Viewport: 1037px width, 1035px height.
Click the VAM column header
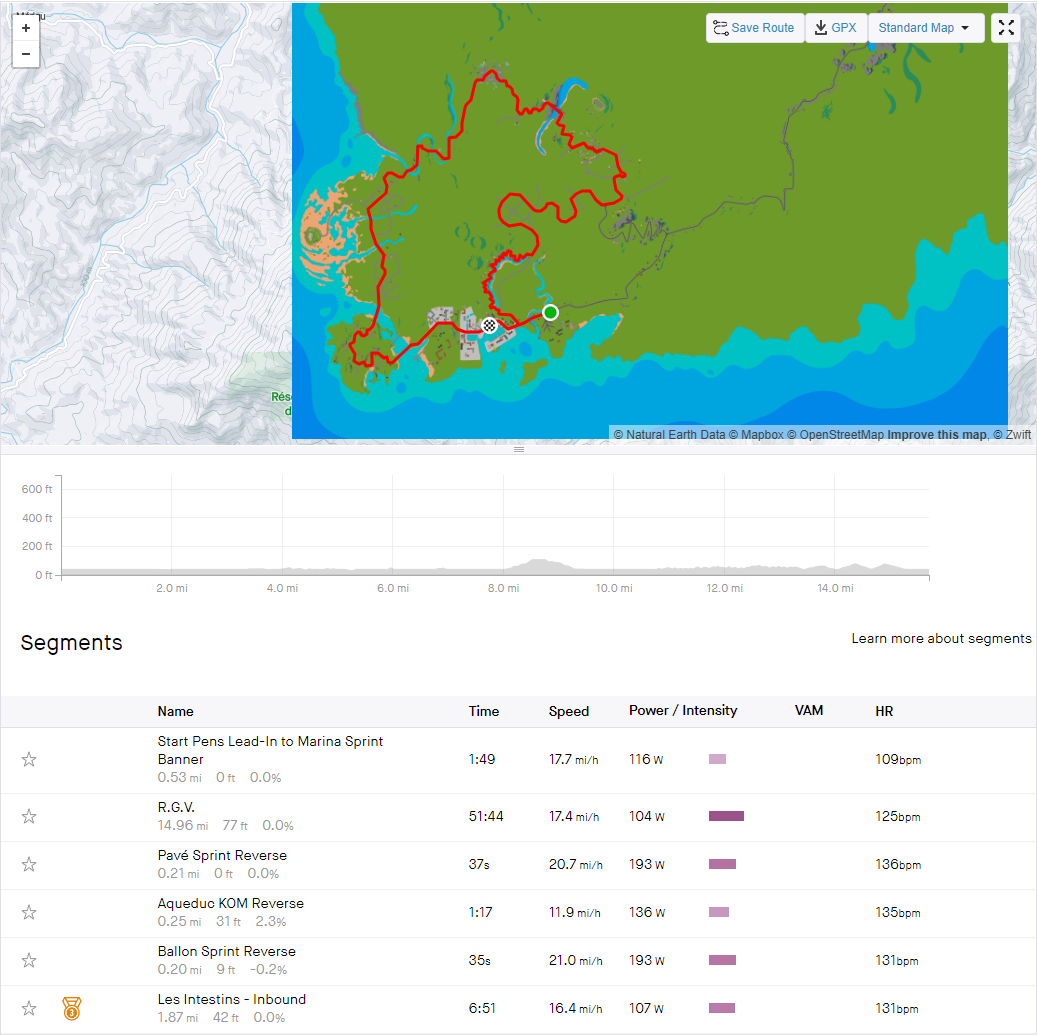tap(808, 710)
